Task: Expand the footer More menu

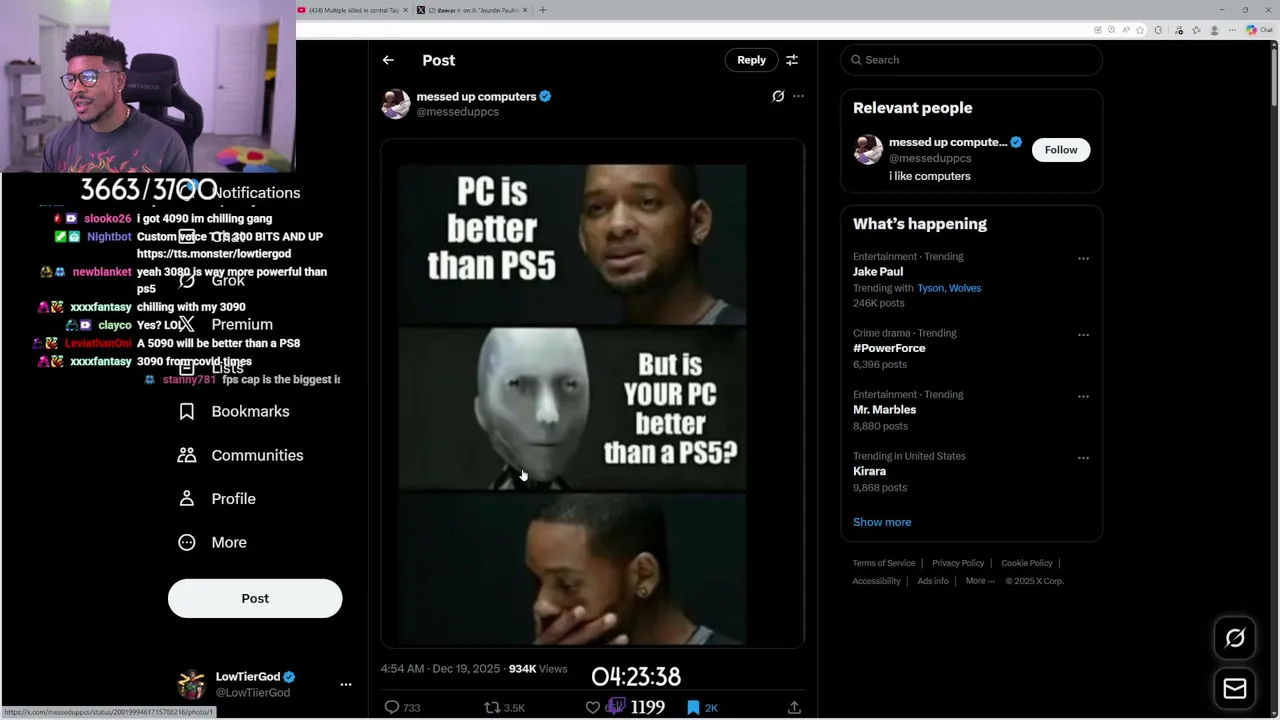Action: coord(980,581)
